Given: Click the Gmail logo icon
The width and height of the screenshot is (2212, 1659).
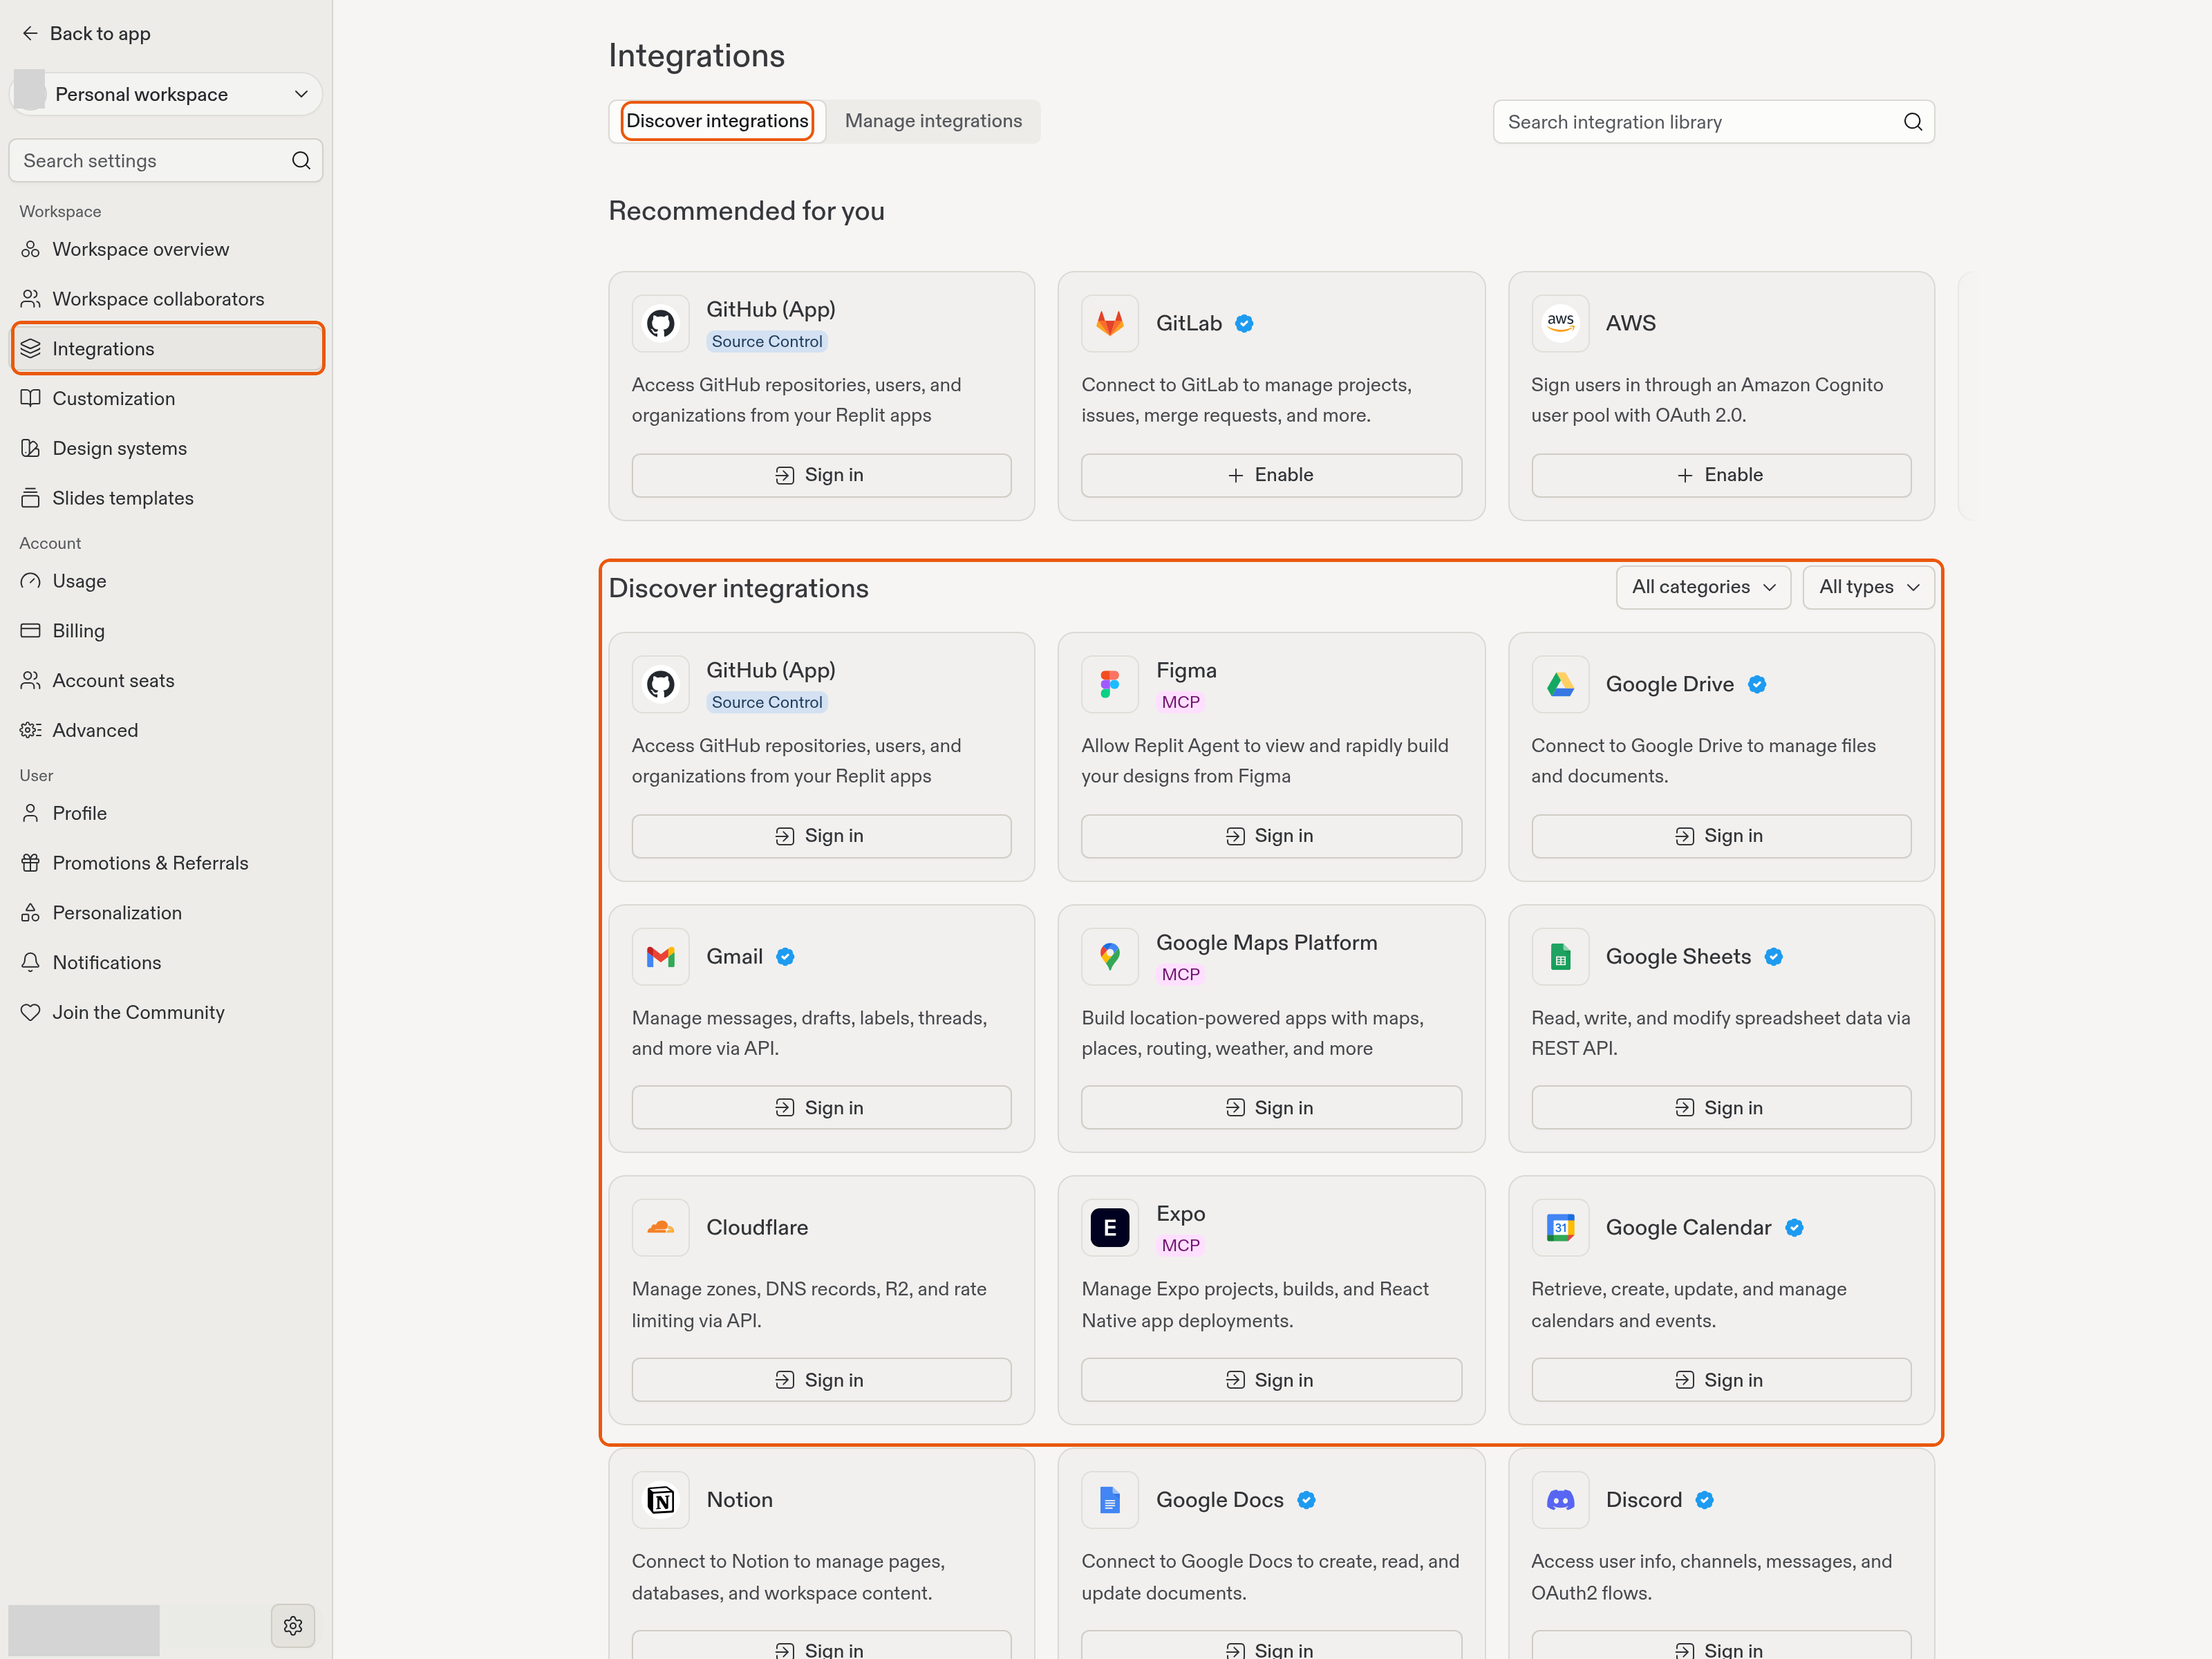Looking at the screenshot, I should click(x=660, y=956).
